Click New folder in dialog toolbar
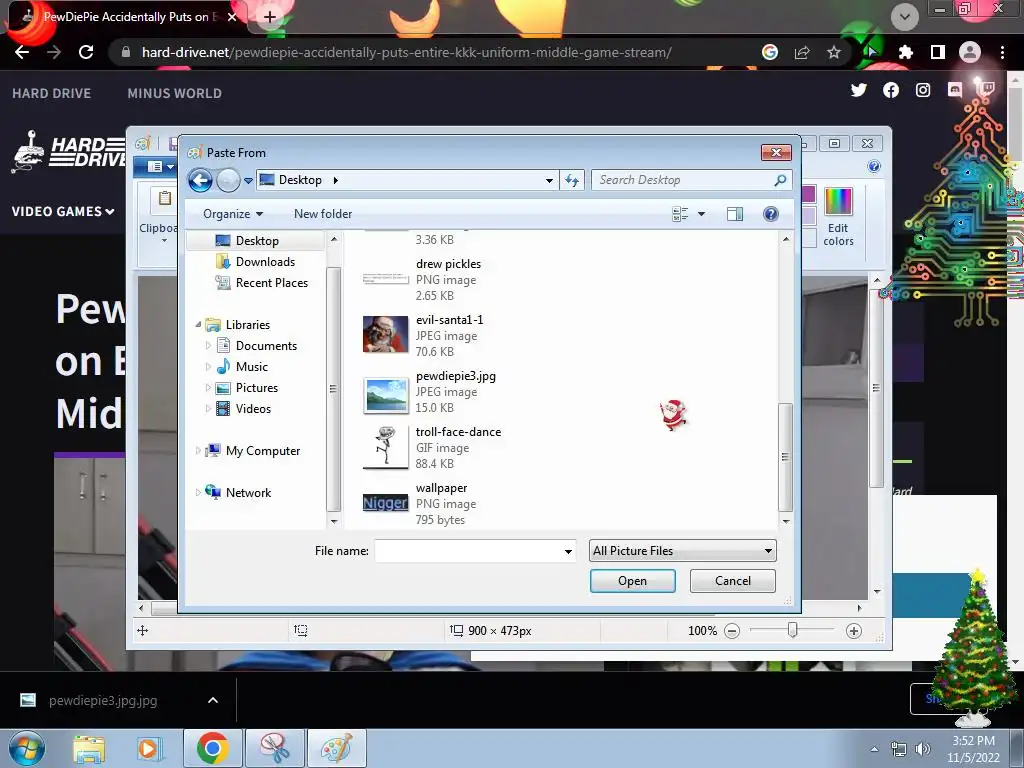Screen dimensions: 1024x768 point(323,214)
